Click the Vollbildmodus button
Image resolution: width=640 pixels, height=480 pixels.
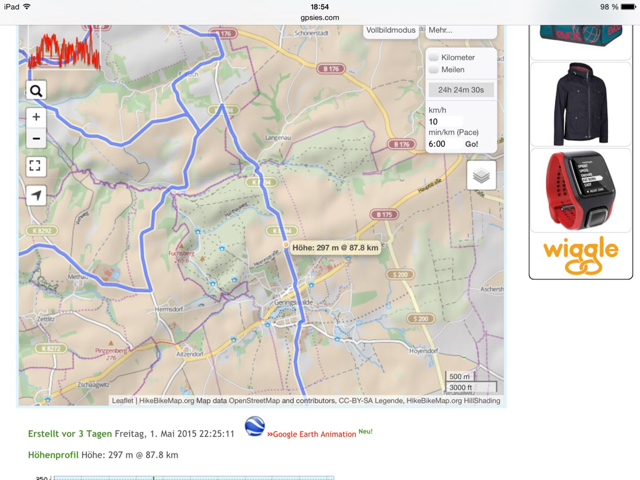[390, 30]
